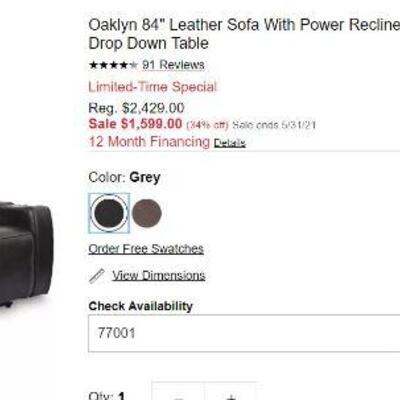Click the Limited-Time Special label
The width and height of the screenshot is (400, 400).
coord(153,87)
